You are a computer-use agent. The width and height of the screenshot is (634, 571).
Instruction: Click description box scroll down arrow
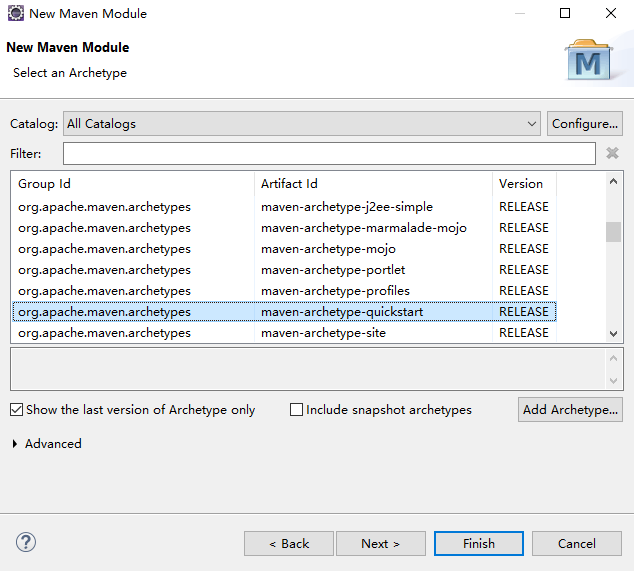tap(613, 381)
